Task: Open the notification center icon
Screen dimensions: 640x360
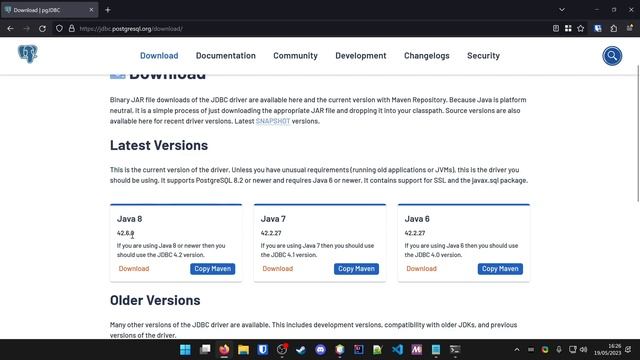Action: pos(628,350)
